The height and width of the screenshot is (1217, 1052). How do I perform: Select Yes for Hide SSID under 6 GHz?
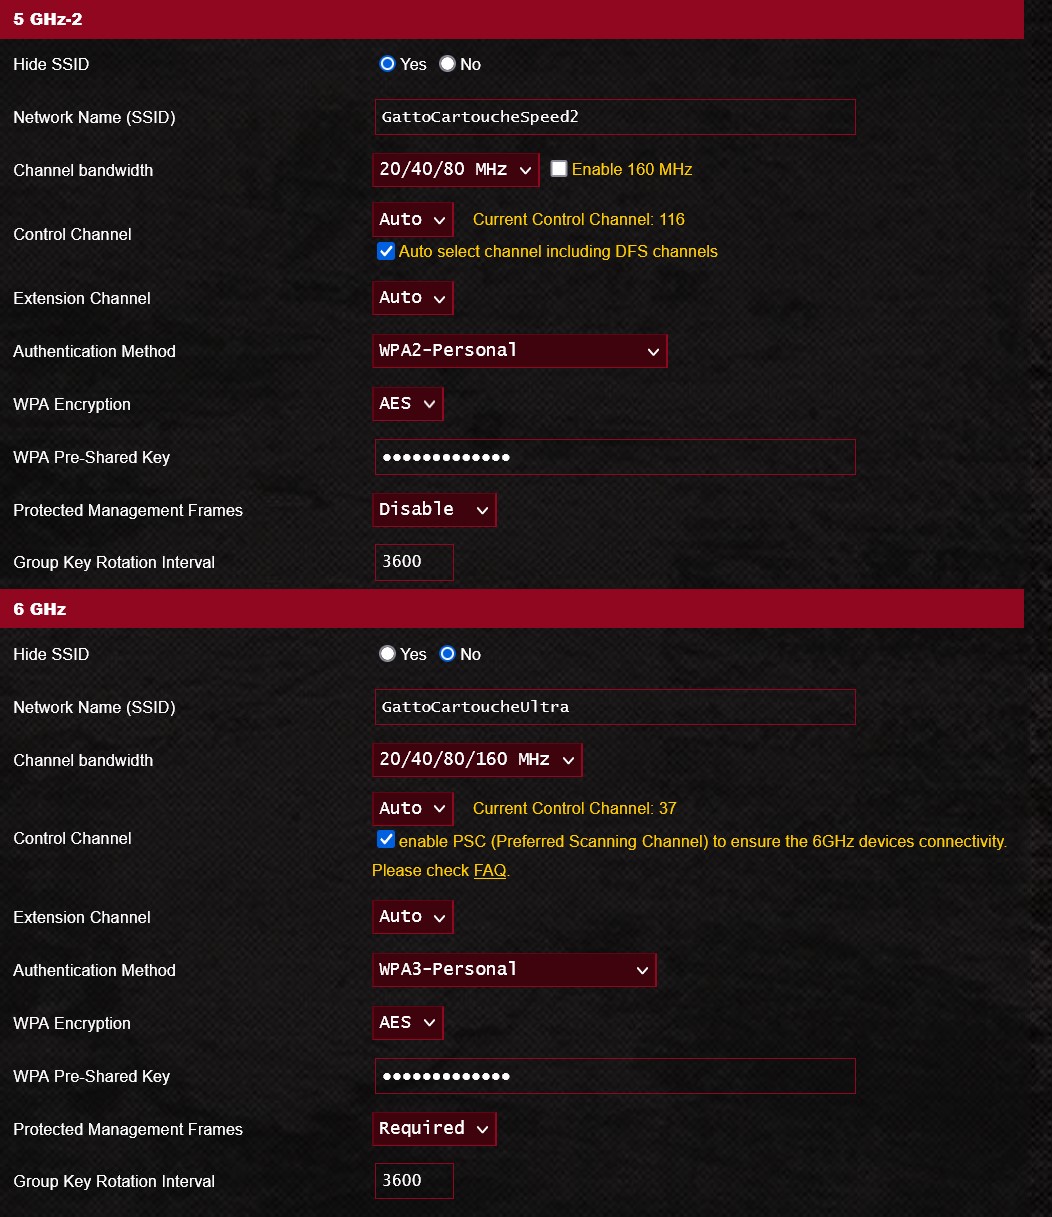coord(388,654)
